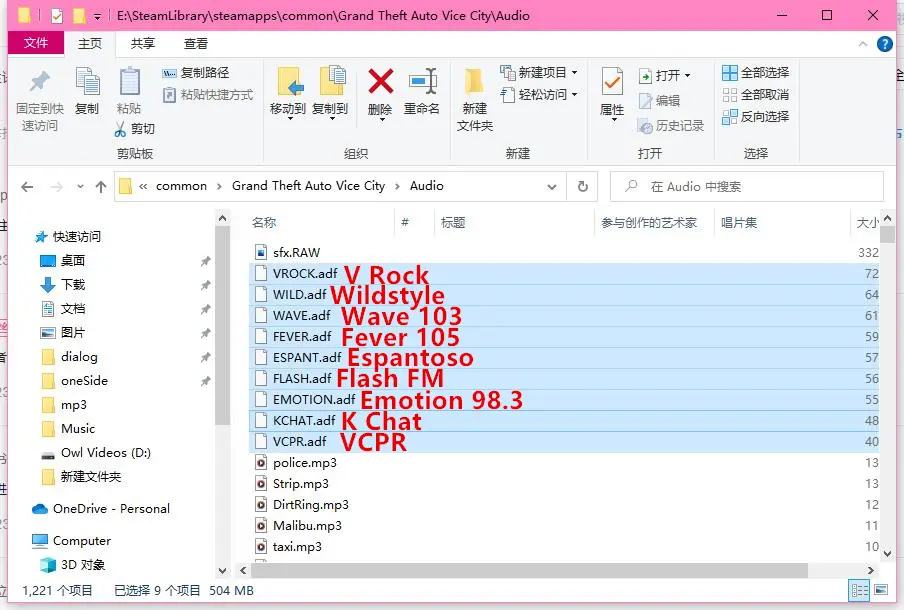Click the Grand Theft Auto Vice City breadcrumb
Image resolution: width=904 pixels, height=610 pixels.
pyautogui.click(x=308, y=186)
